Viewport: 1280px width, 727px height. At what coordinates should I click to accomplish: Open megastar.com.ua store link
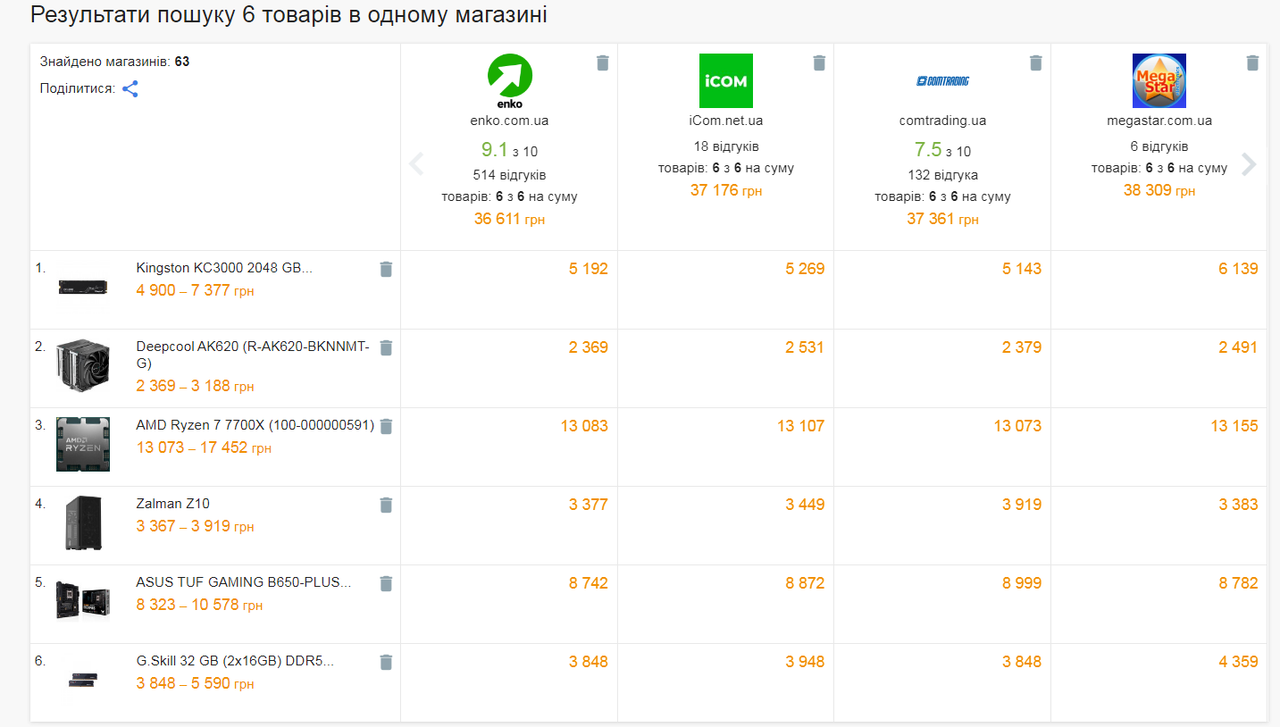(x=1159, y=121)
